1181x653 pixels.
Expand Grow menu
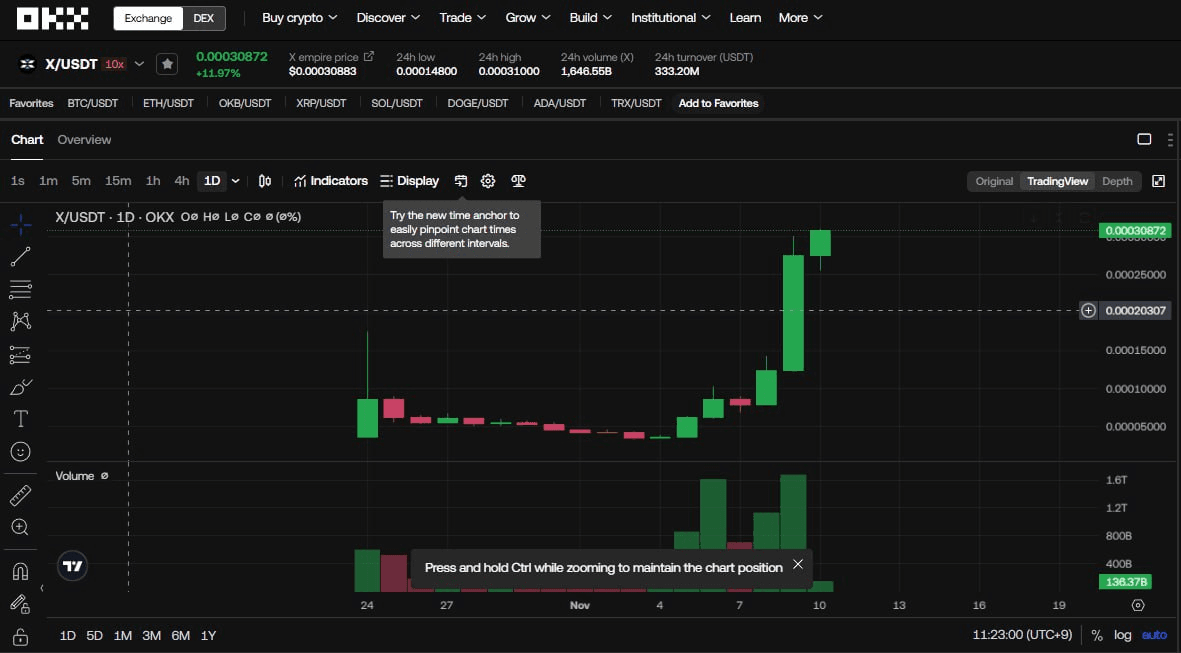tap(528, 17)
